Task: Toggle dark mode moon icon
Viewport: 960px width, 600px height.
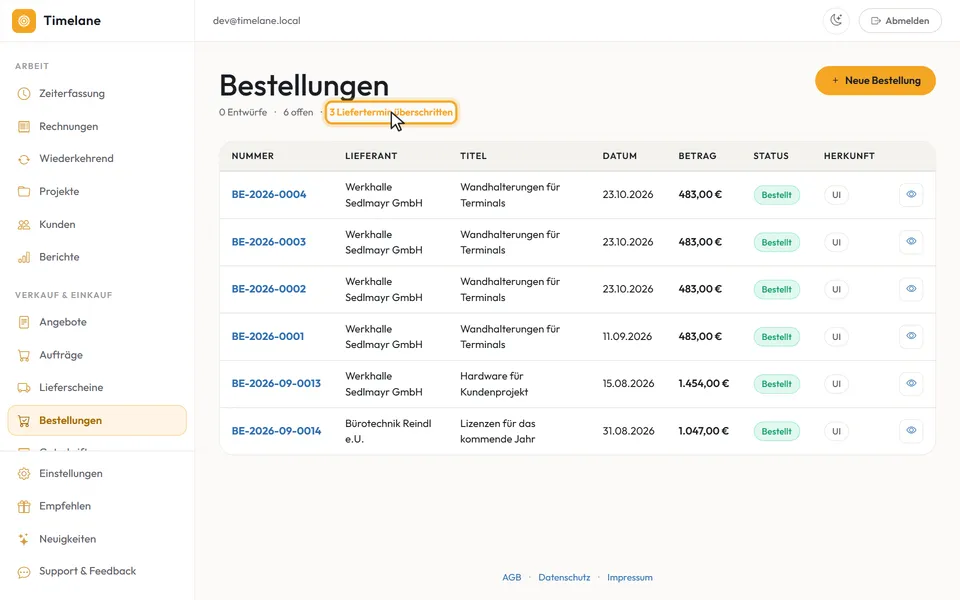Action: coord(836,21)
